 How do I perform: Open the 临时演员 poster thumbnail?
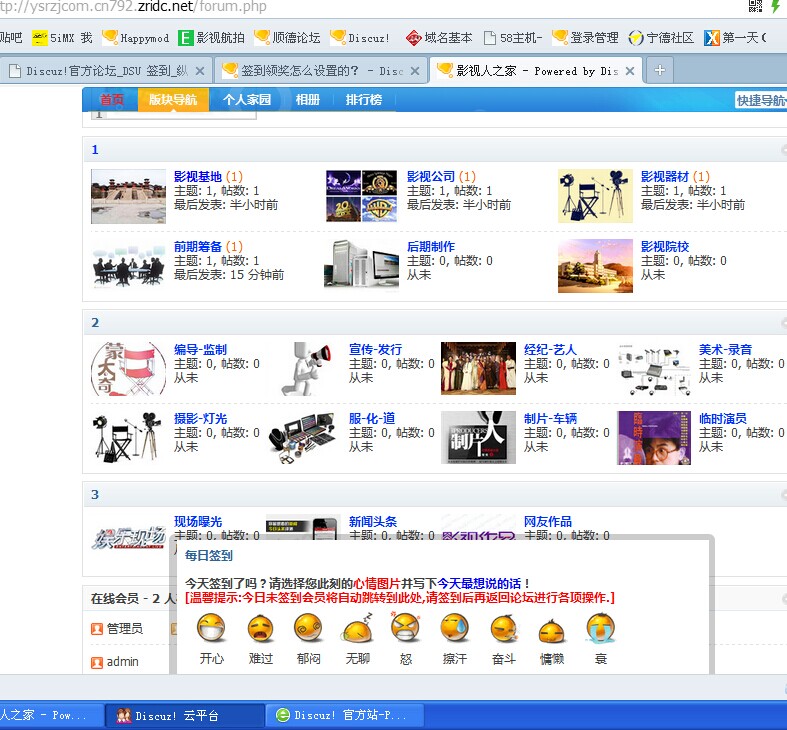tap(654, 438)
